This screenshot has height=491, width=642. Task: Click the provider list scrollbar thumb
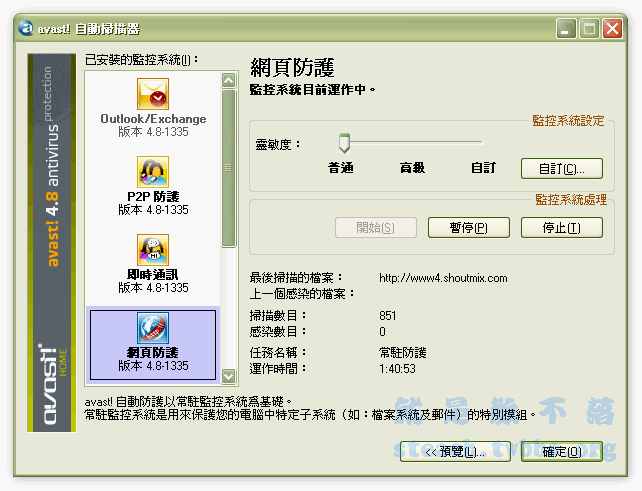[228, 168]
